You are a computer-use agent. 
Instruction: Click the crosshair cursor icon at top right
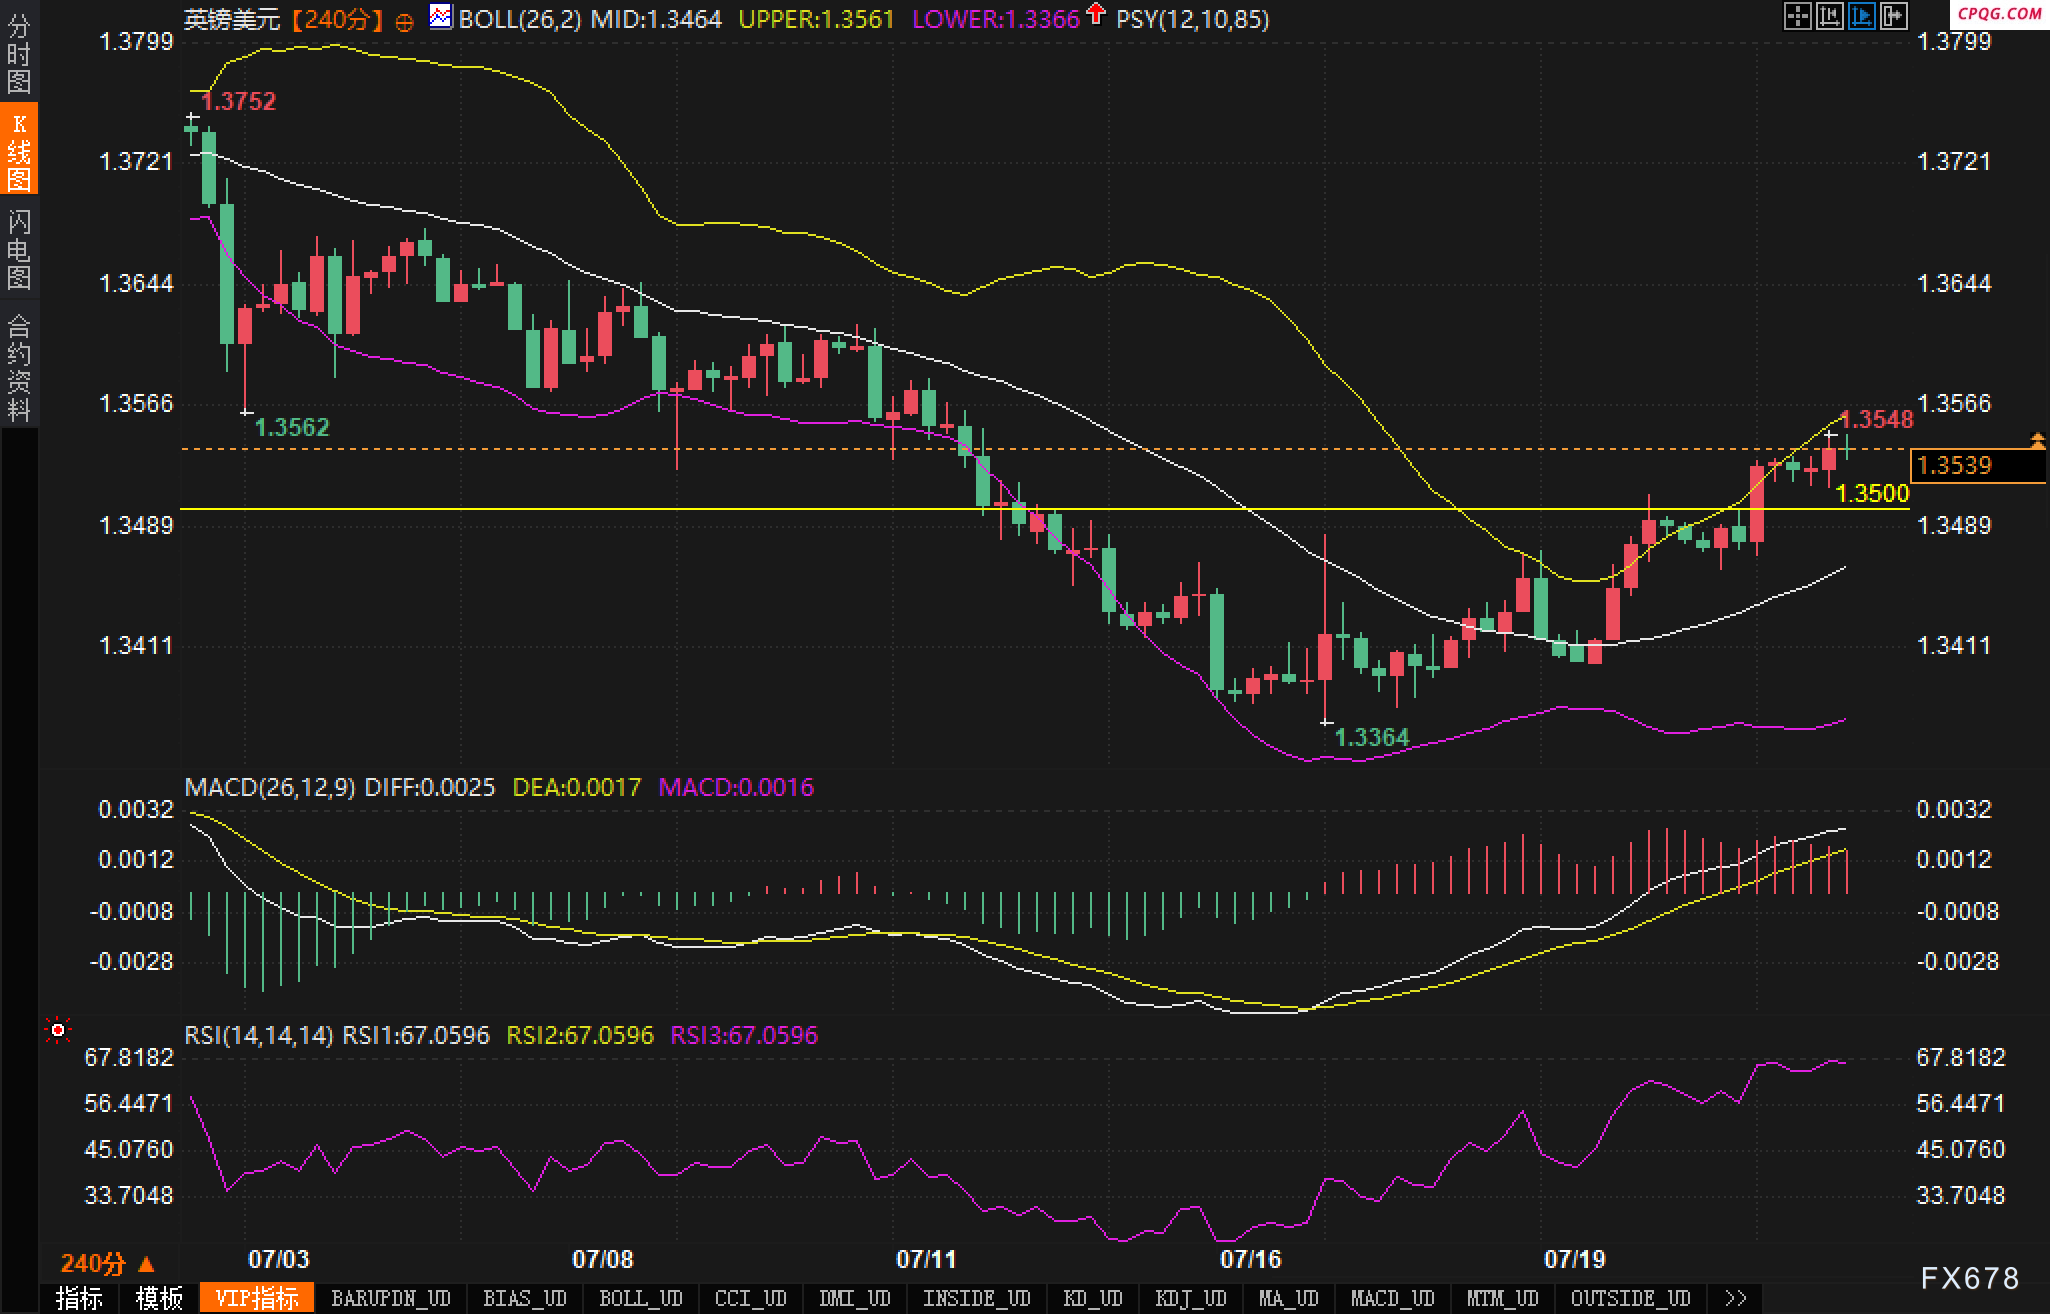tap(1797, 16)
